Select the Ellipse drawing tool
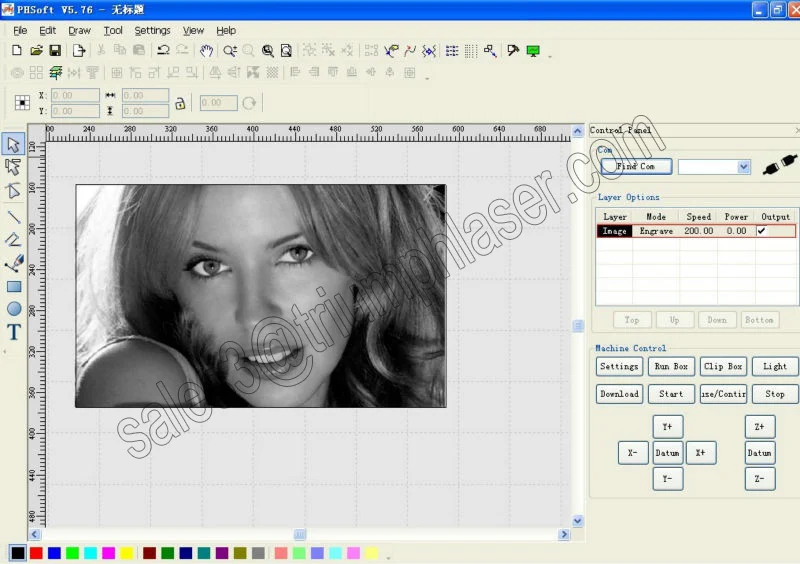The height and width of the screenshot is (564, 800). pos(14,310)
